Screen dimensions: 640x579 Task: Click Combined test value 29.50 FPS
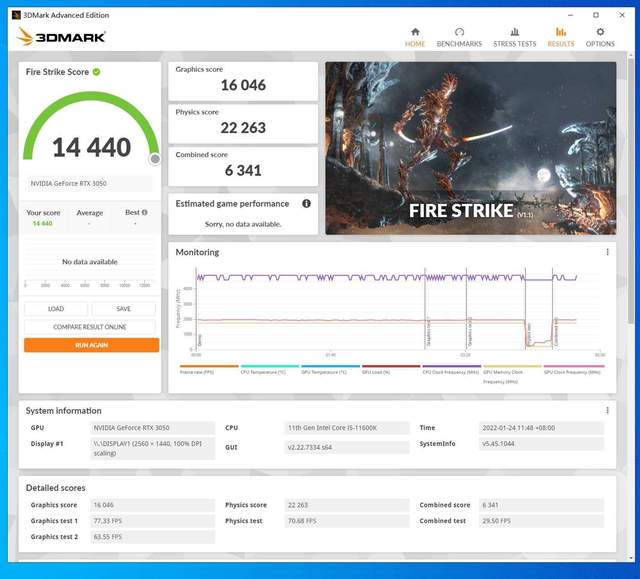click(541, 521)
